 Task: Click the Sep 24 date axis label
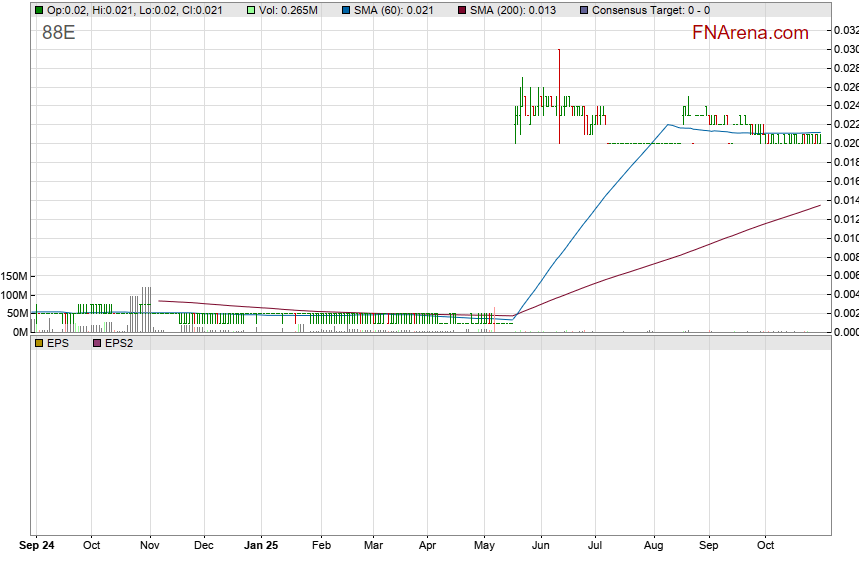click(x=38, y=546)
